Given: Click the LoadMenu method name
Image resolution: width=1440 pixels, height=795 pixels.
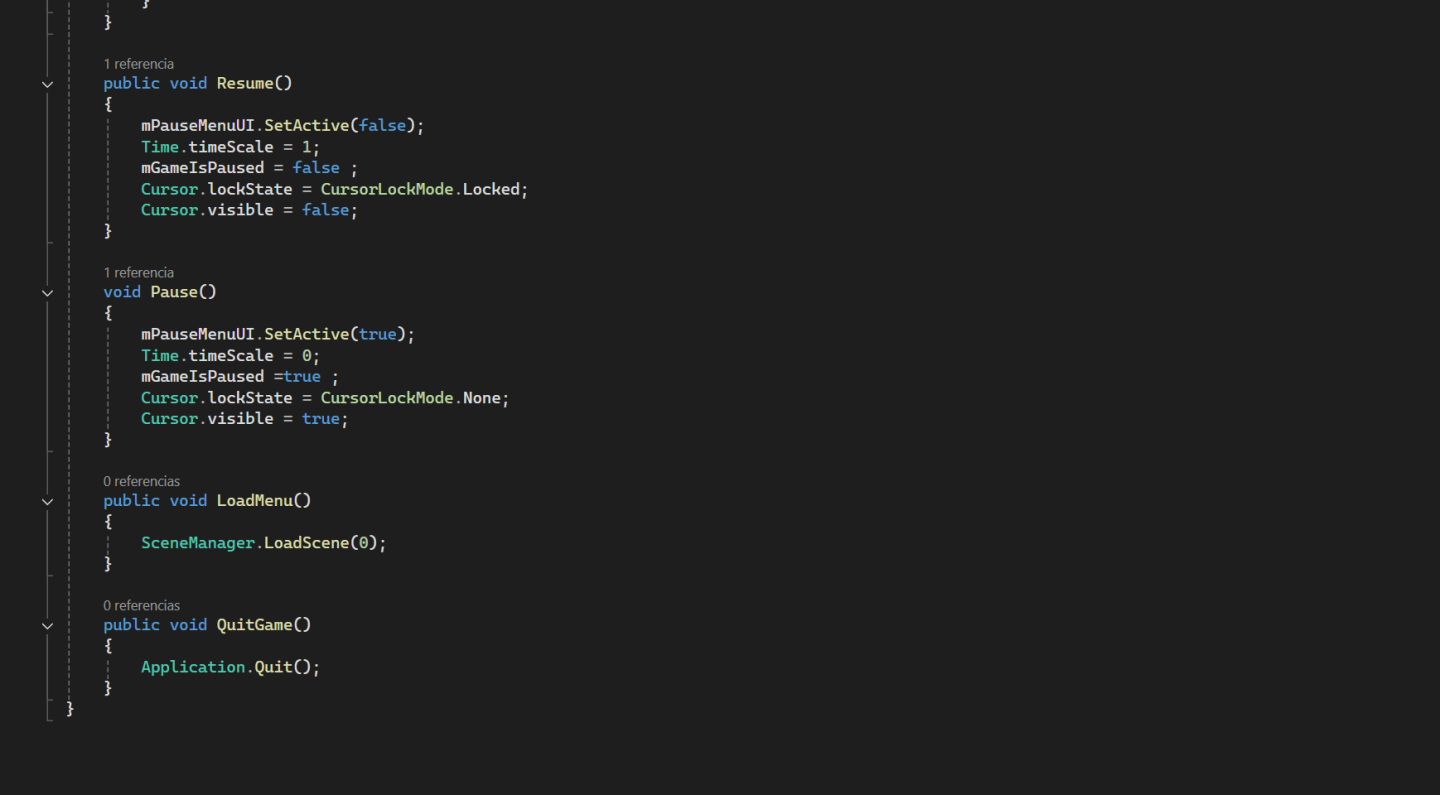Looking at the screenshot, I should coord(255,500).
